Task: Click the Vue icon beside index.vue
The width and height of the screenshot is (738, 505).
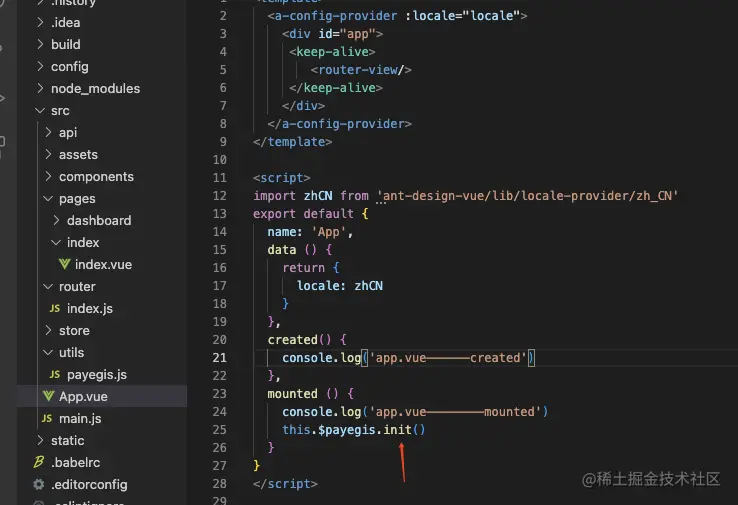Action: coord(64,264)
